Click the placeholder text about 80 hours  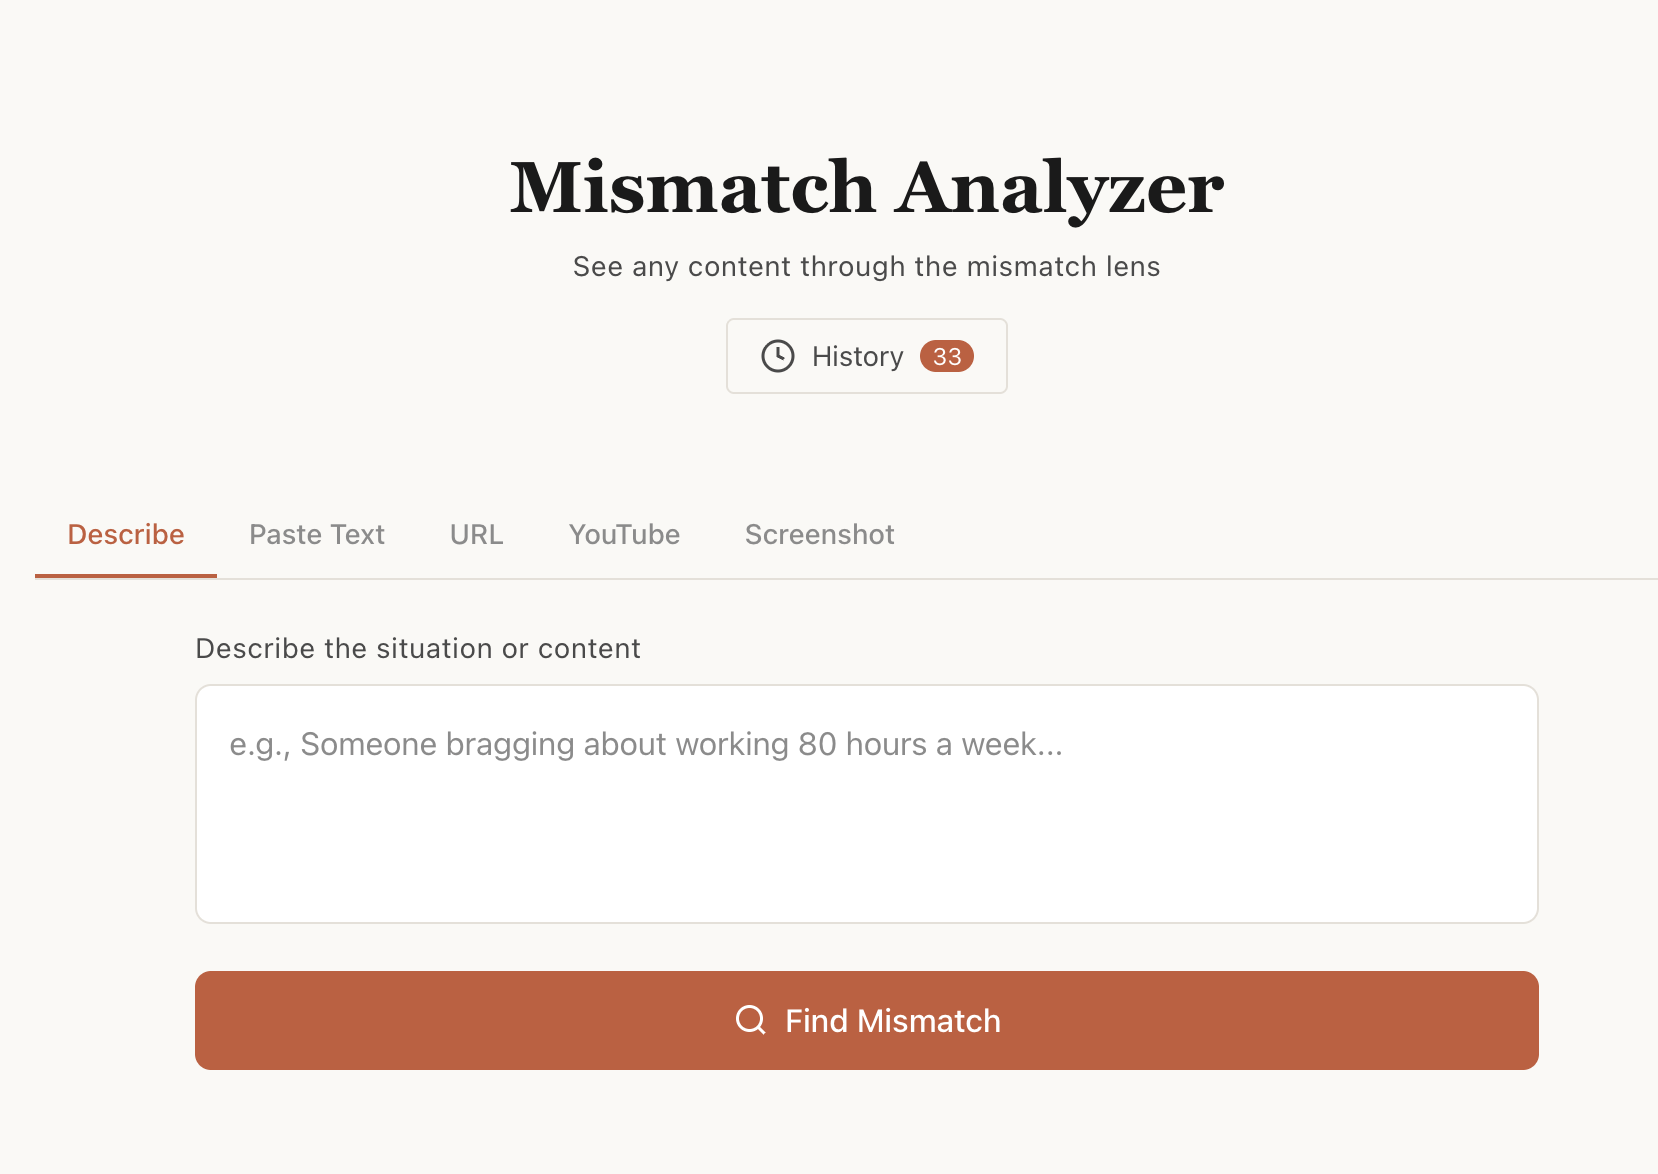tap(646, 745)
